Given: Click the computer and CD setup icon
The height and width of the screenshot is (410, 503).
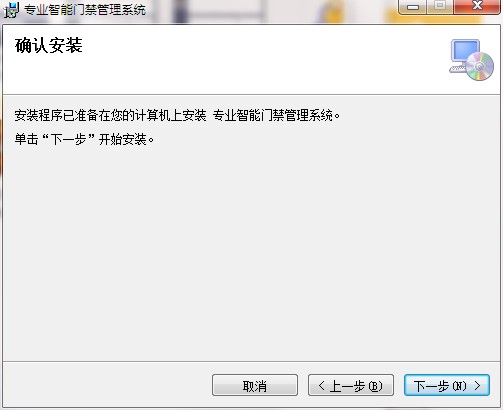Looking at the screenshot, I should click(x=471, y=60).
